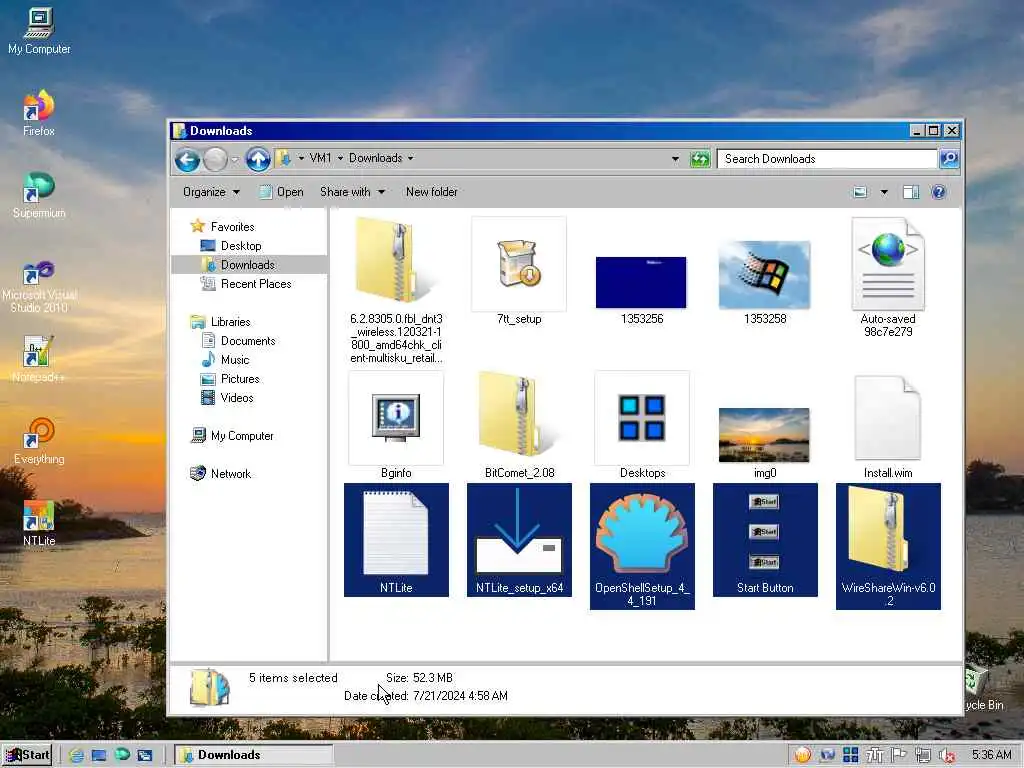Open Recent Places in navigation pane
This screenshot has width=1024, height=768.
246,283
